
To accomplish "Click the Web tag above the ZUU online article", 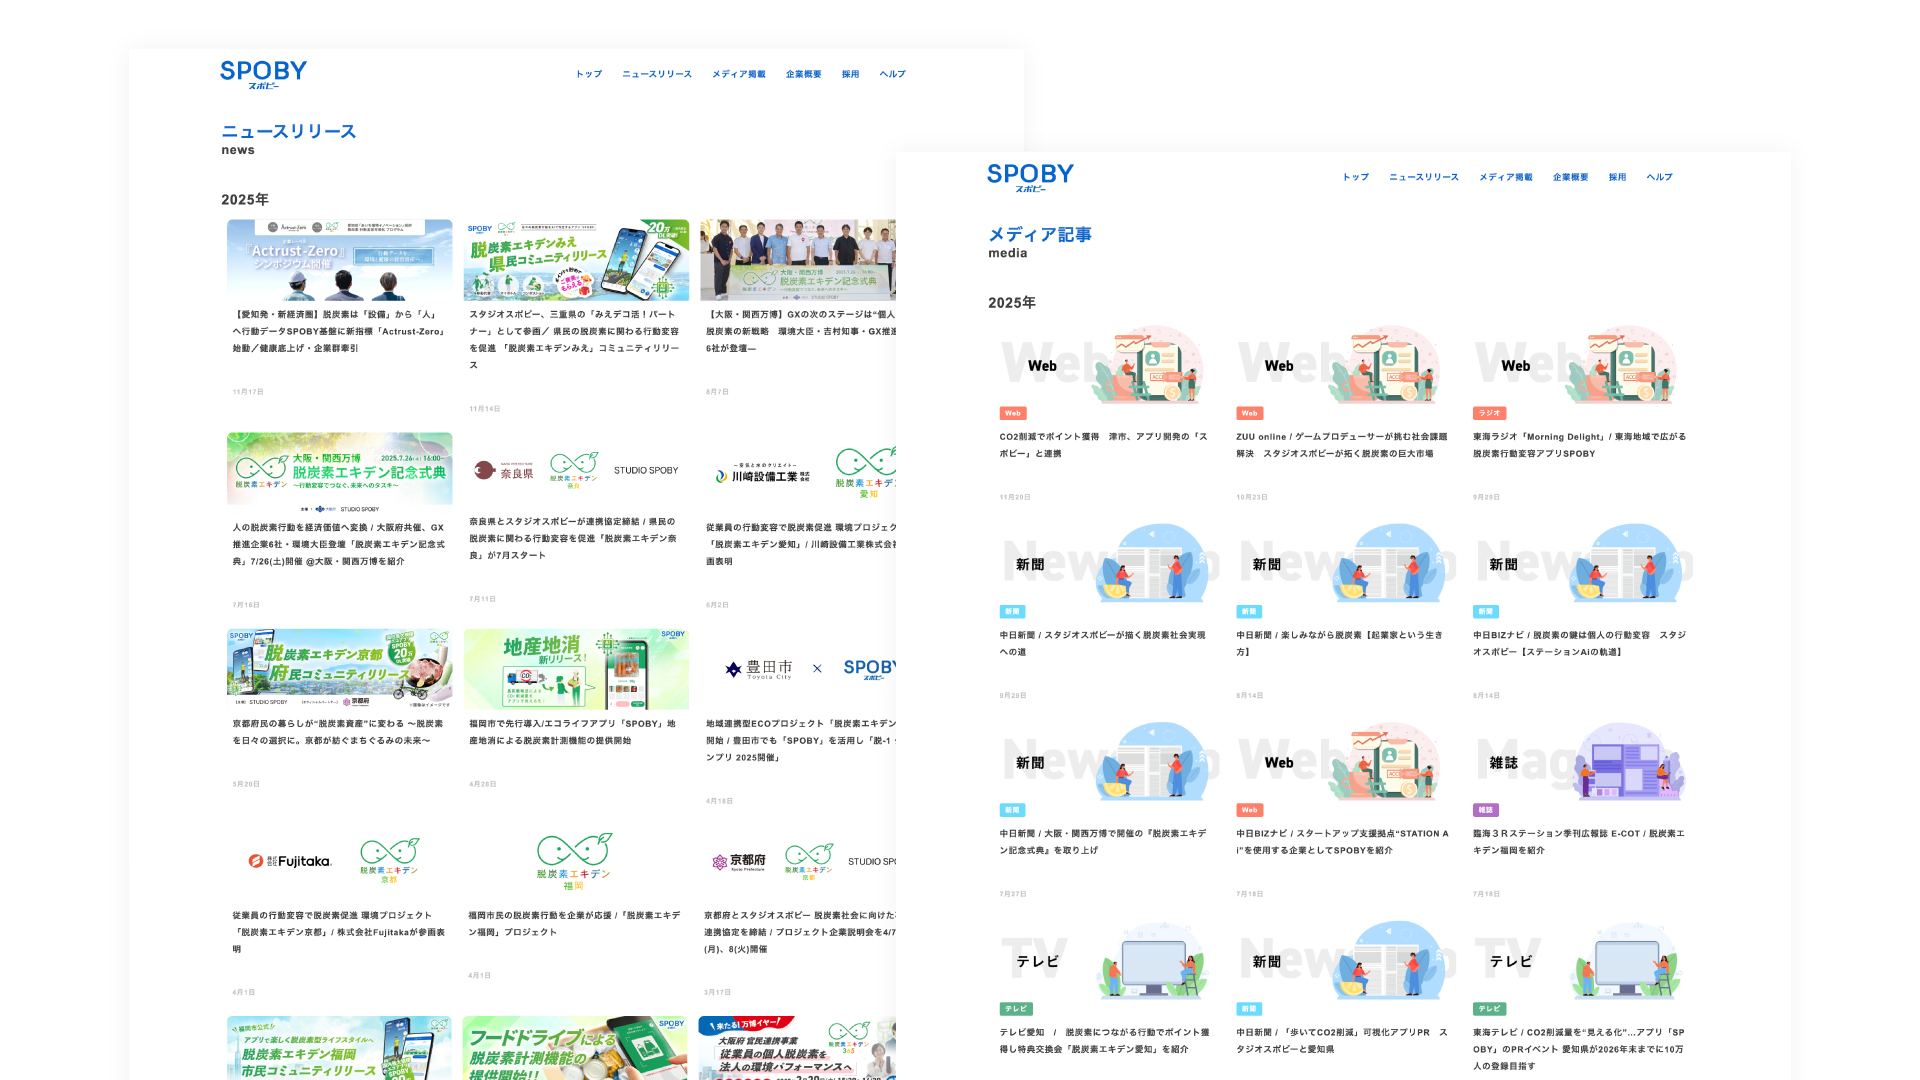I will pyautogui.click(x=1249, y=413).
